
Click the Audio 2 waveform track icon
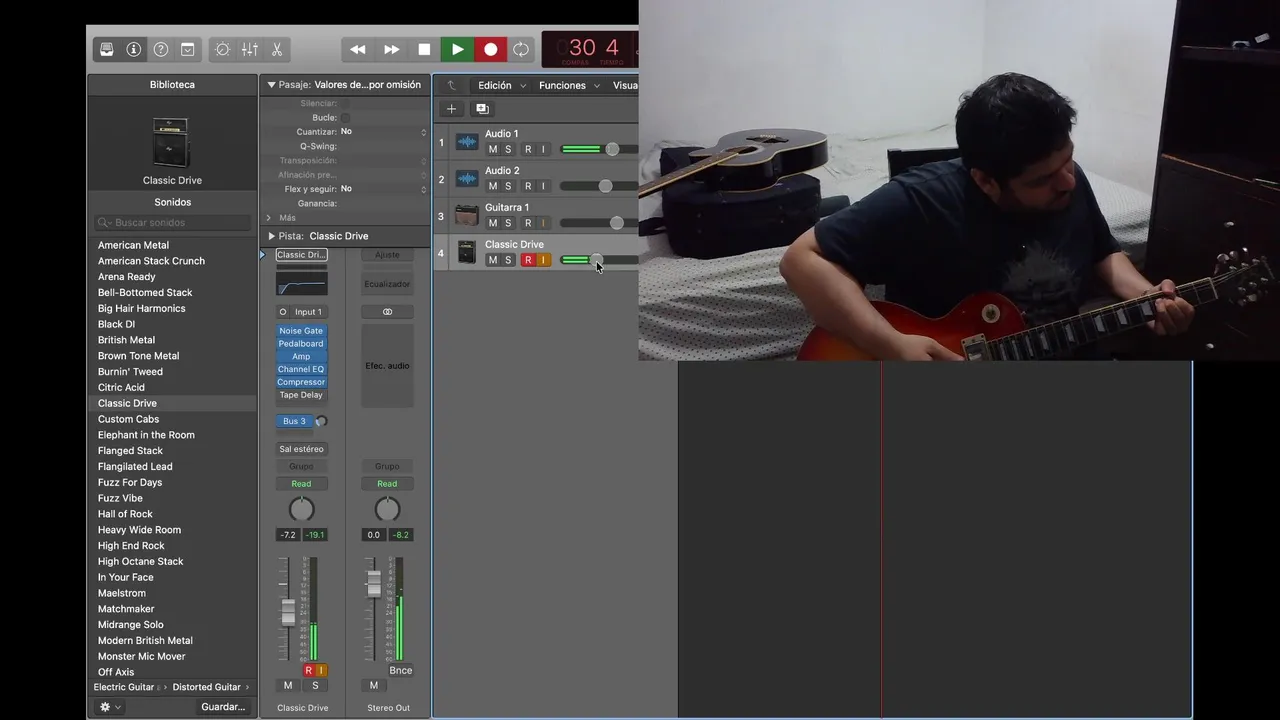pyautogui.click(x=466, y=179)
